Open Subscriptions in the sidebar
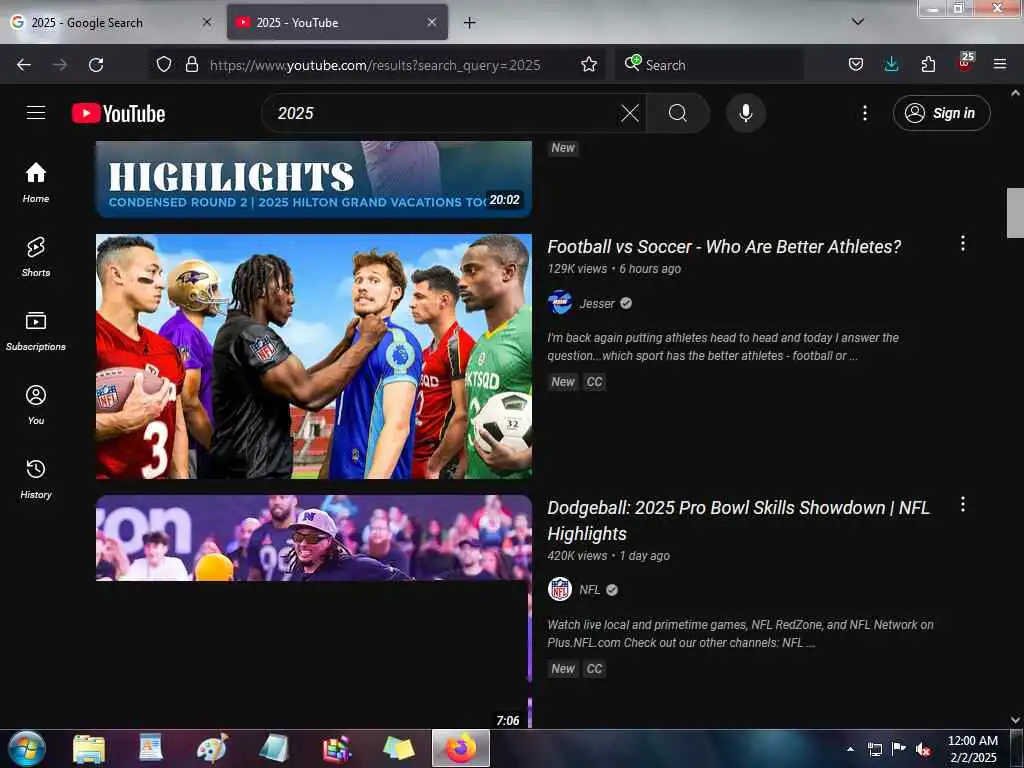The height and width of the screenshot is (768, 1024). point(36,331)
